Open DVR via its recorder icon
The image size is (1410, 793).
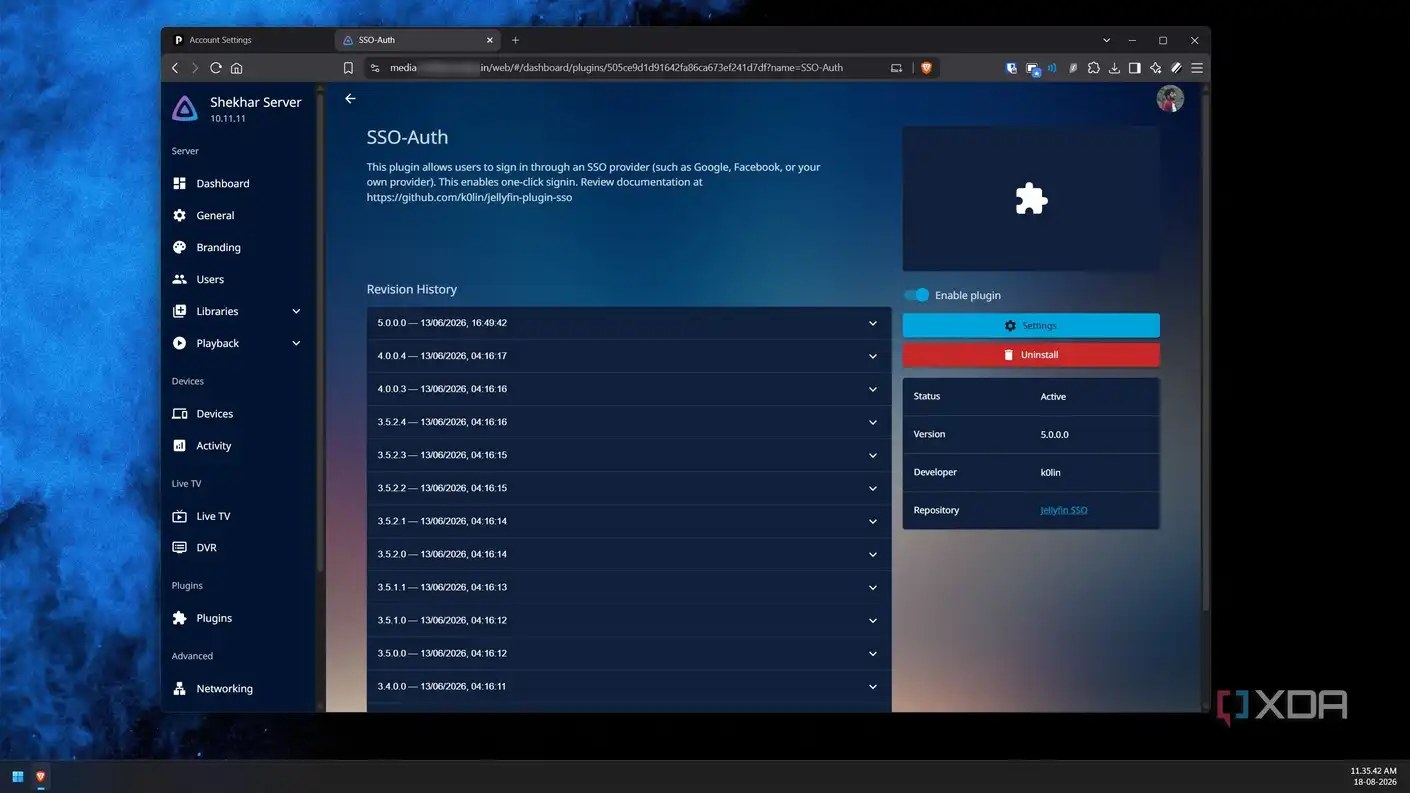pyautogui.click(x=179, y=547)
